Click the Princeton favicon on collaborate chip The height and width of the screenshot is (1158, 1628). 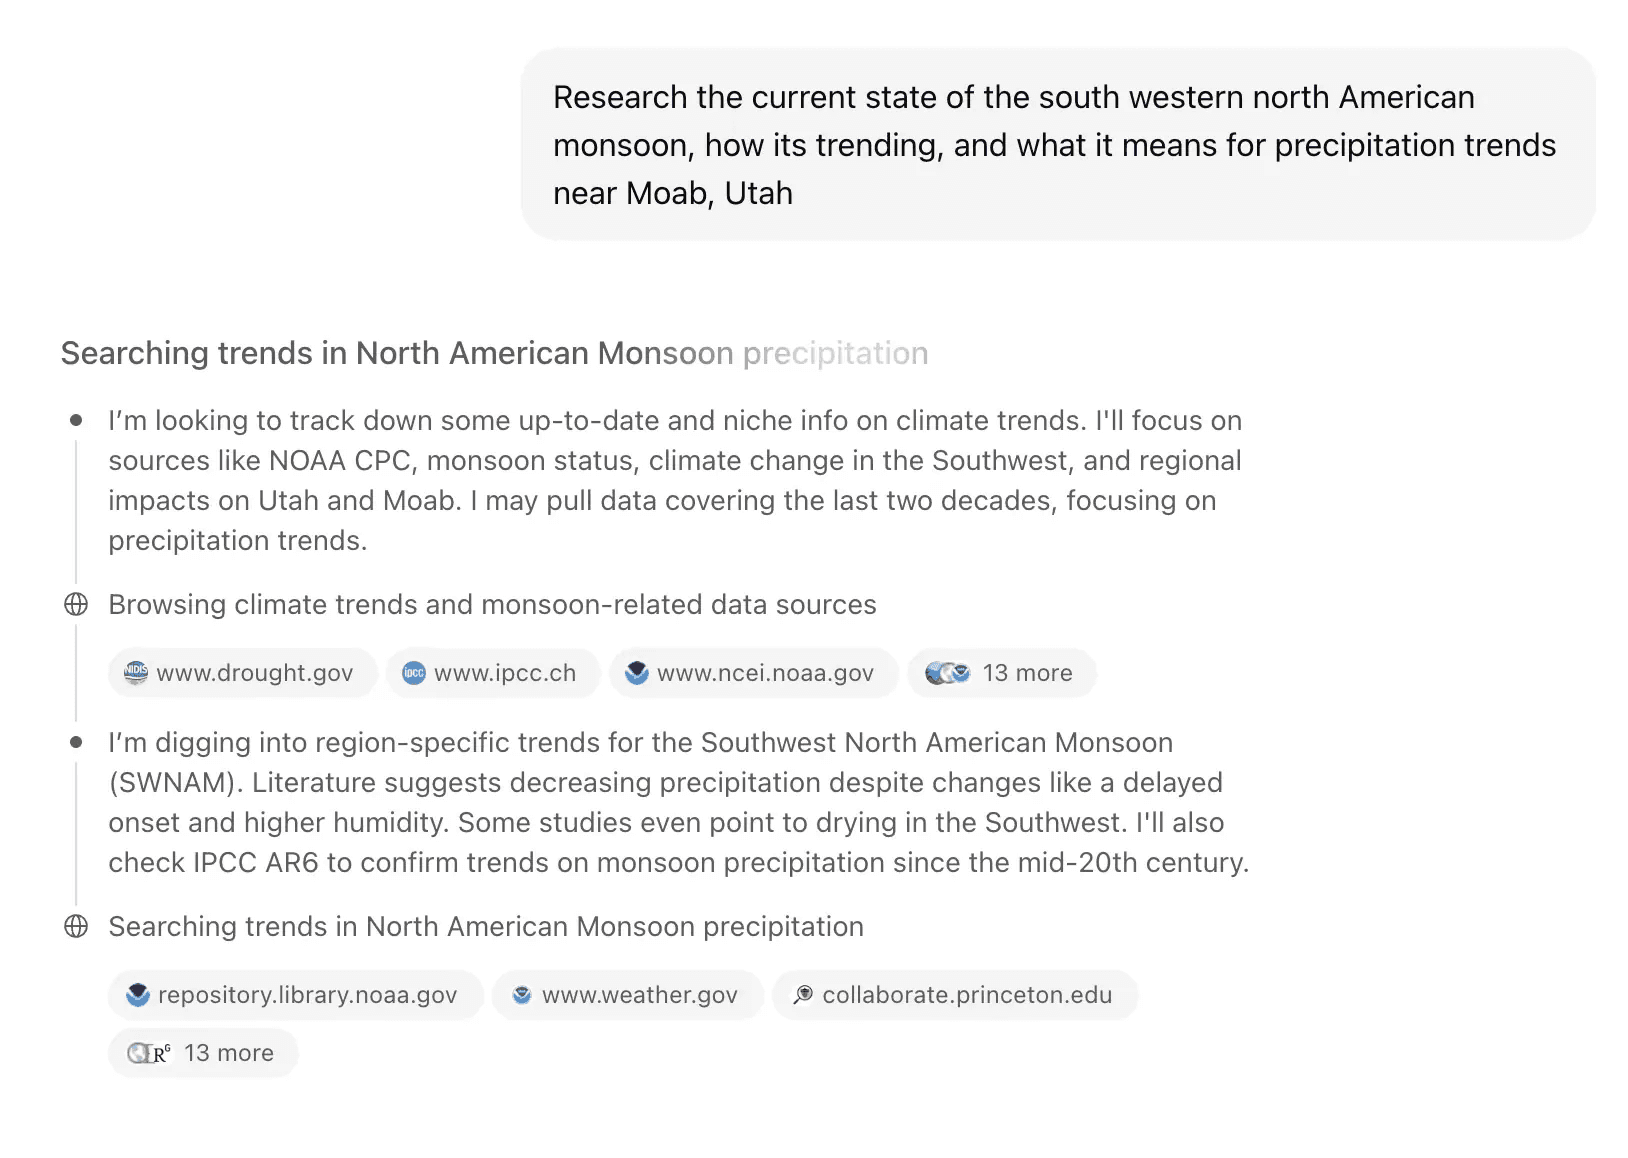click(803, 995)
